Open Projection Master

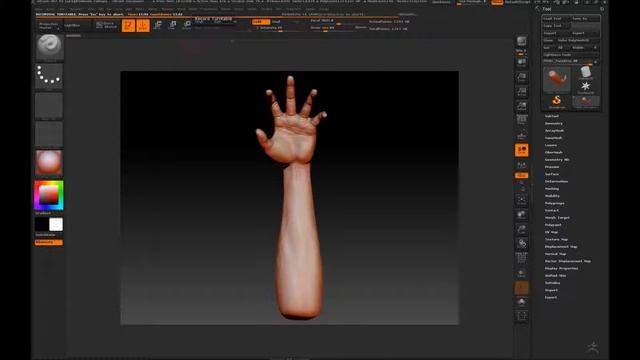click(x=49, y=26)
